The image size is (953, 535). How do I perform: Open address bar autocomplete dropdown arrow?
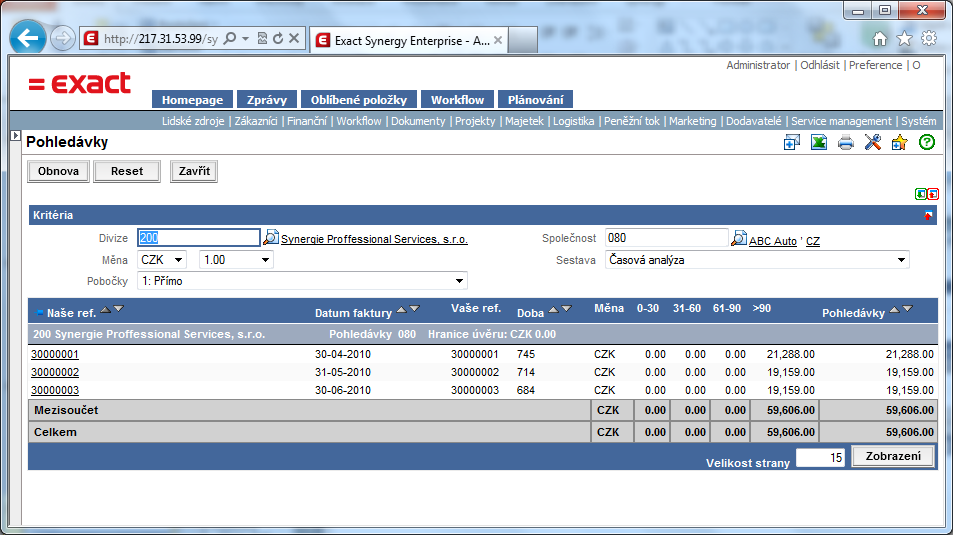[246, 38]
